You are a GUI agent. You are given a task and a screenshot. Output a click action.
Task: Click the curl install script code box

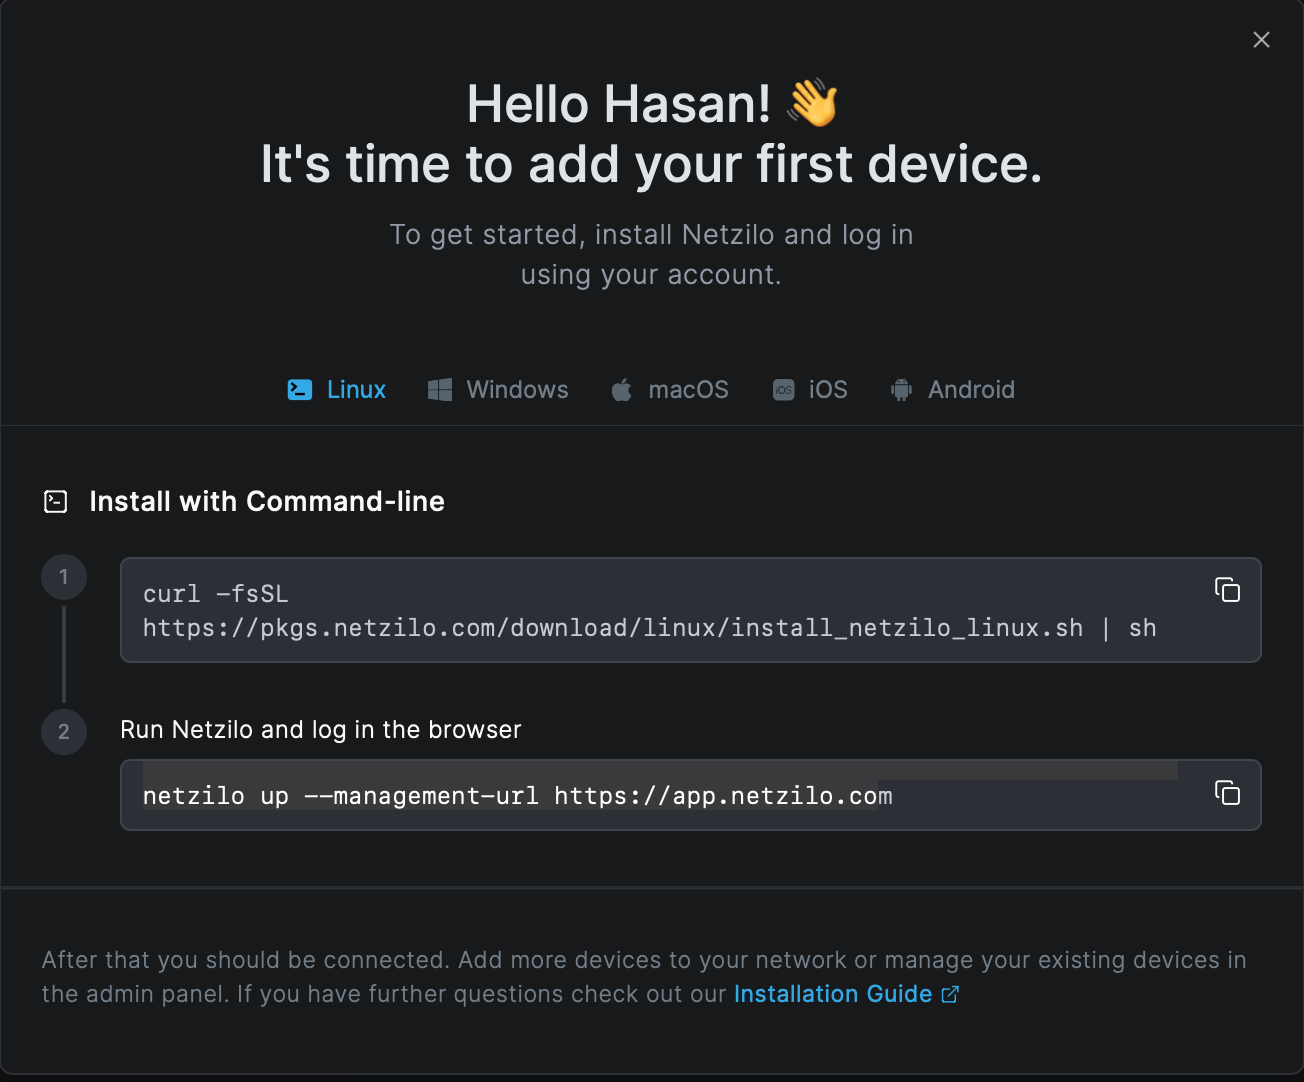[x=691, y=610]
